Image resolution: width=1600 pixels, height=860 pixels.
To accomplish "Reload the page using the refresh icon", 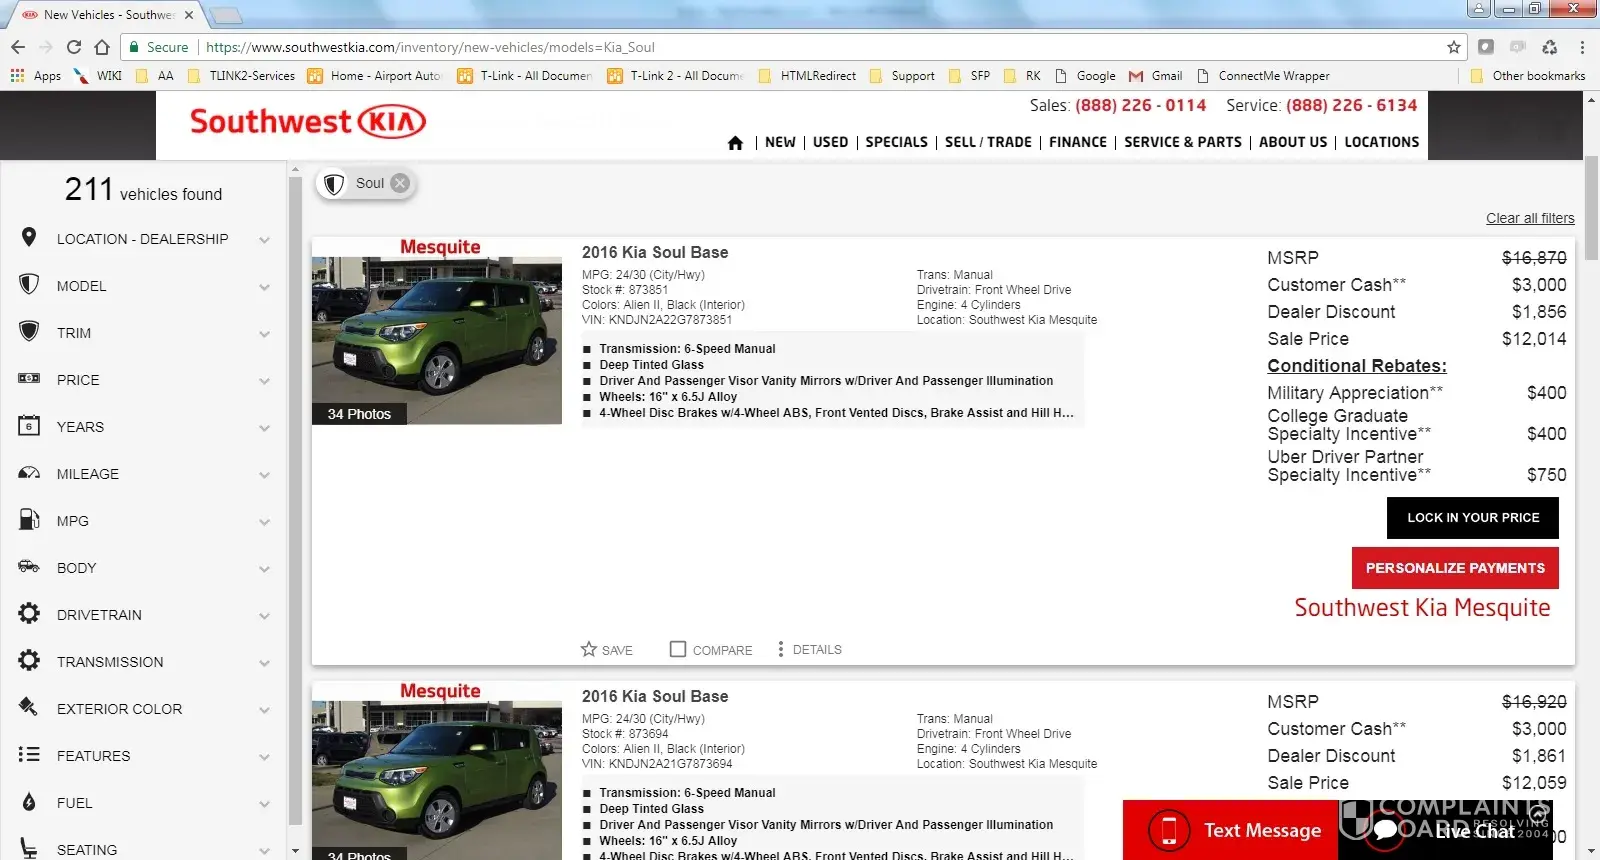I will point(74,47).
